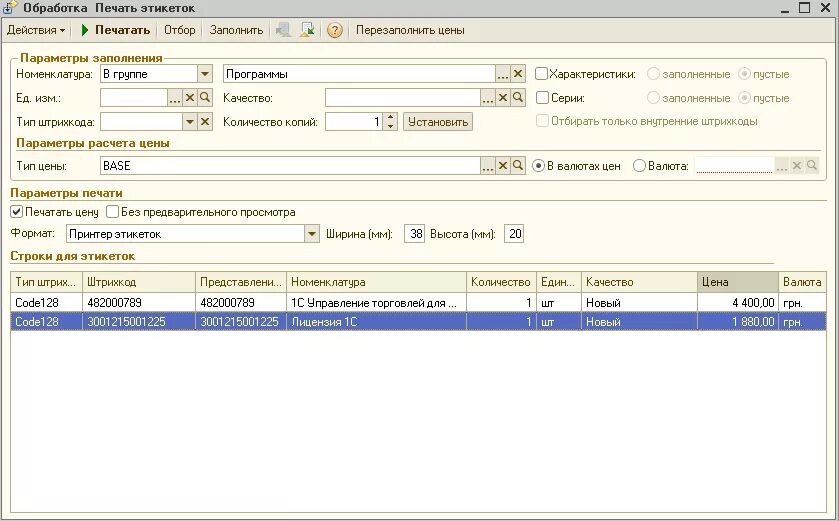The image size is (839, 521).
Task: Click the Отбор toolbar item
Action: [x=180, y=30]
